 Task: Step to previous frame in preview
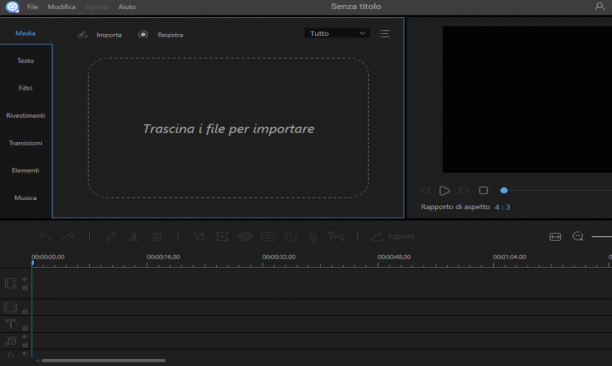[425, 190]
